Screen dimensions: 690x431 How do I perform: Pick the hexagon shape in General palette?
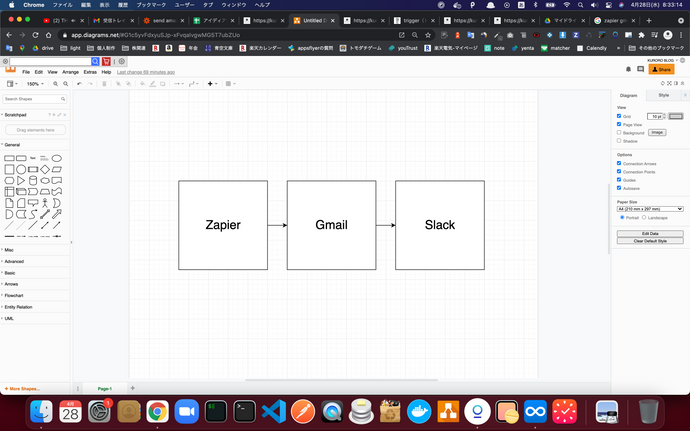coord(9,181)
